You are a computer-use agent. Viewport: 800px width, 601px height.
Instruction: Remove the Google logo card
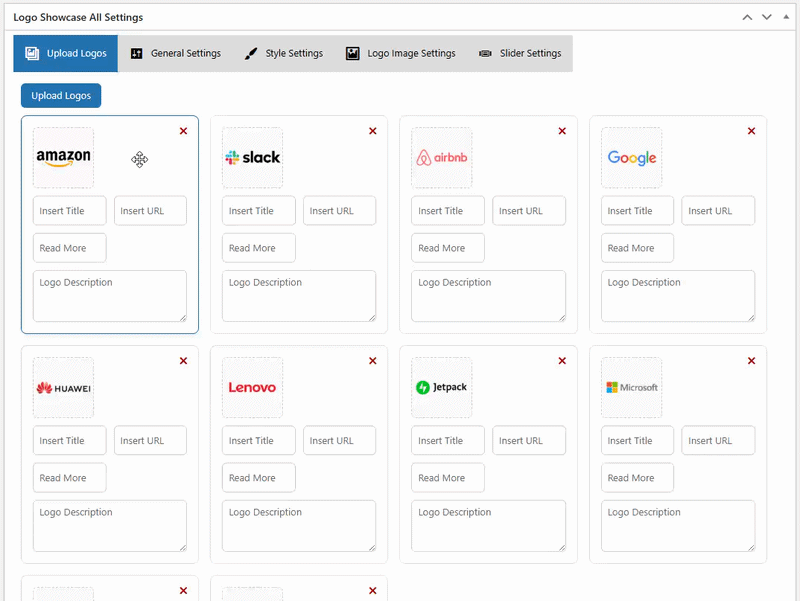[752, 131]
